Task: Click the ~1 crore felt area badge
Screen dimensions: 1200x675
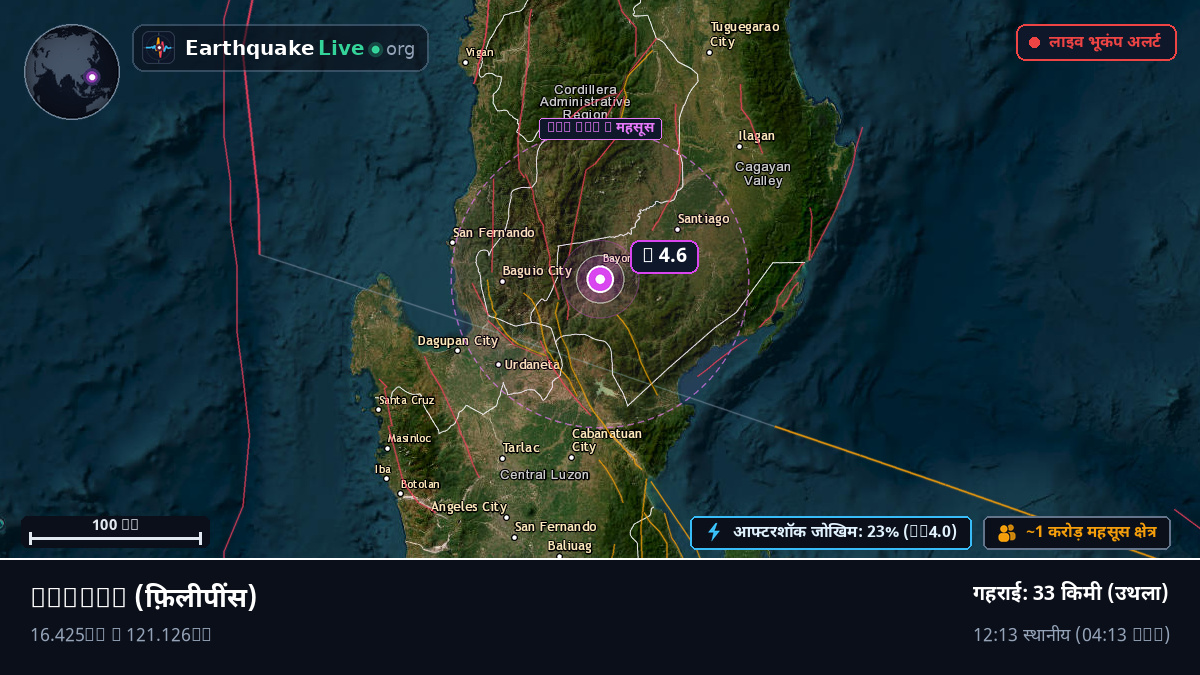Action: coord(1077,533)
